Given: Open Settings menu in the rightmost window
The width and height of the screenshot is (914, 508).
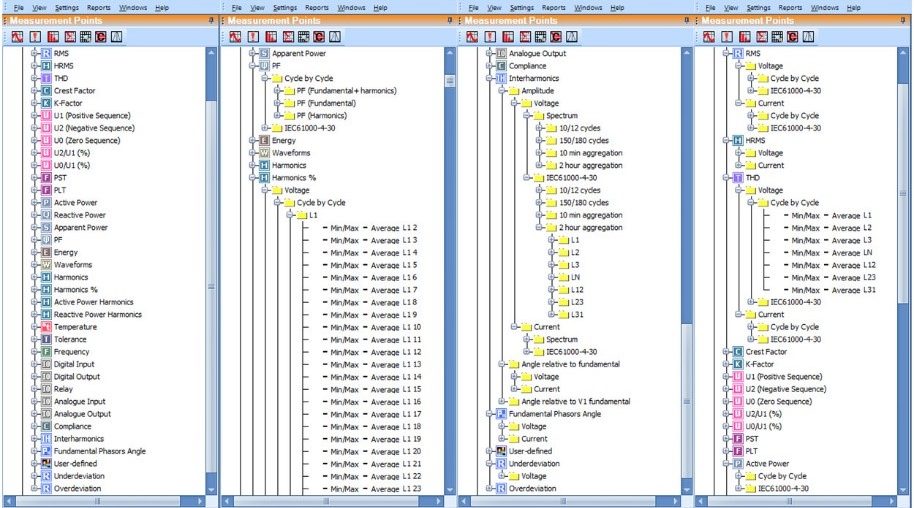Looking at the screenshot, I should pyautogui.click(x=767, y=7).
